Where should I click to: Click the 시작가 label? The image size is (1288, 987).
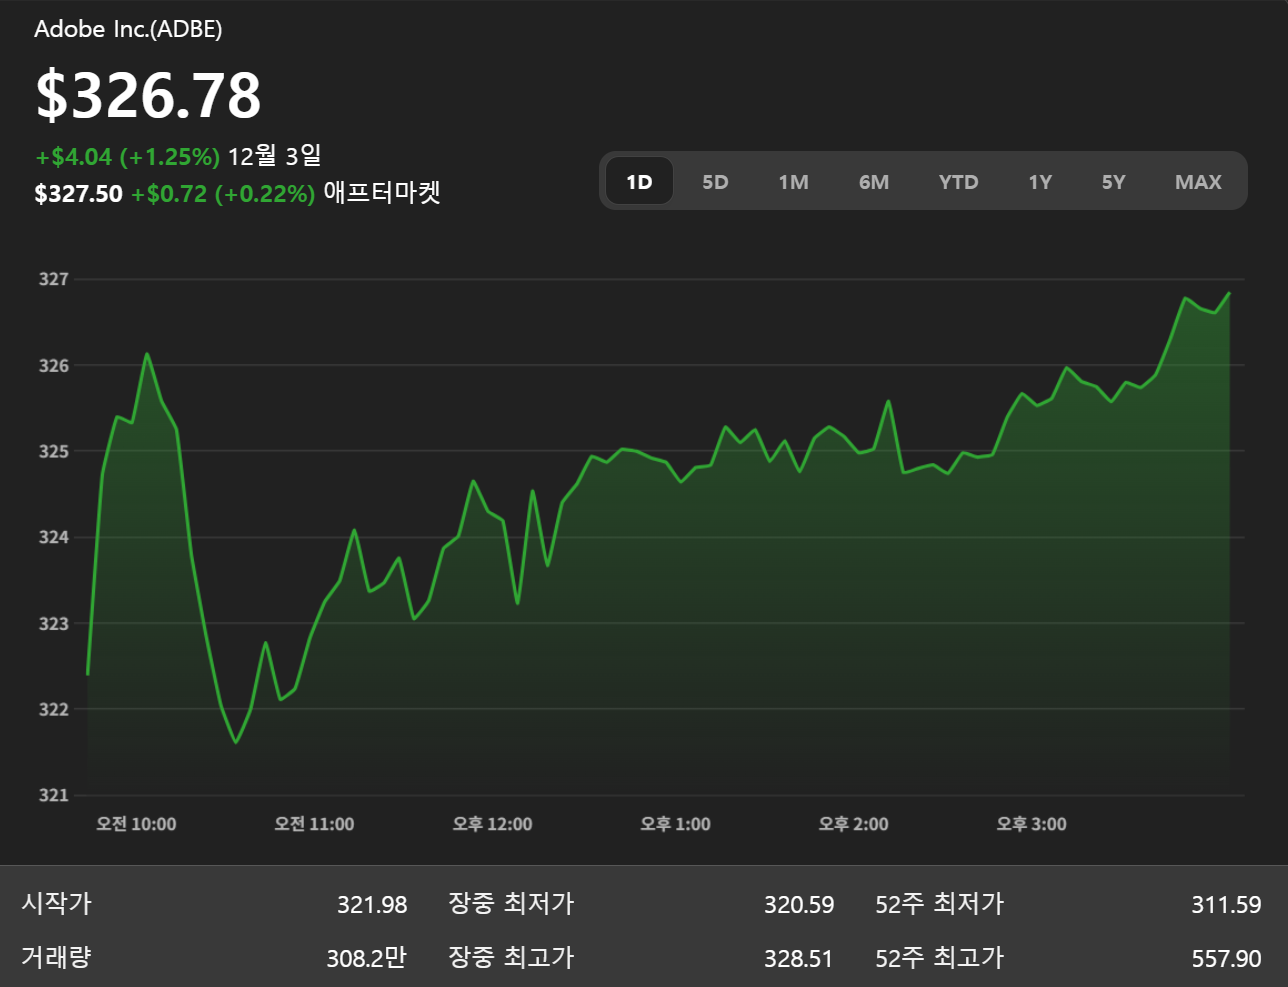coord(56,904)
